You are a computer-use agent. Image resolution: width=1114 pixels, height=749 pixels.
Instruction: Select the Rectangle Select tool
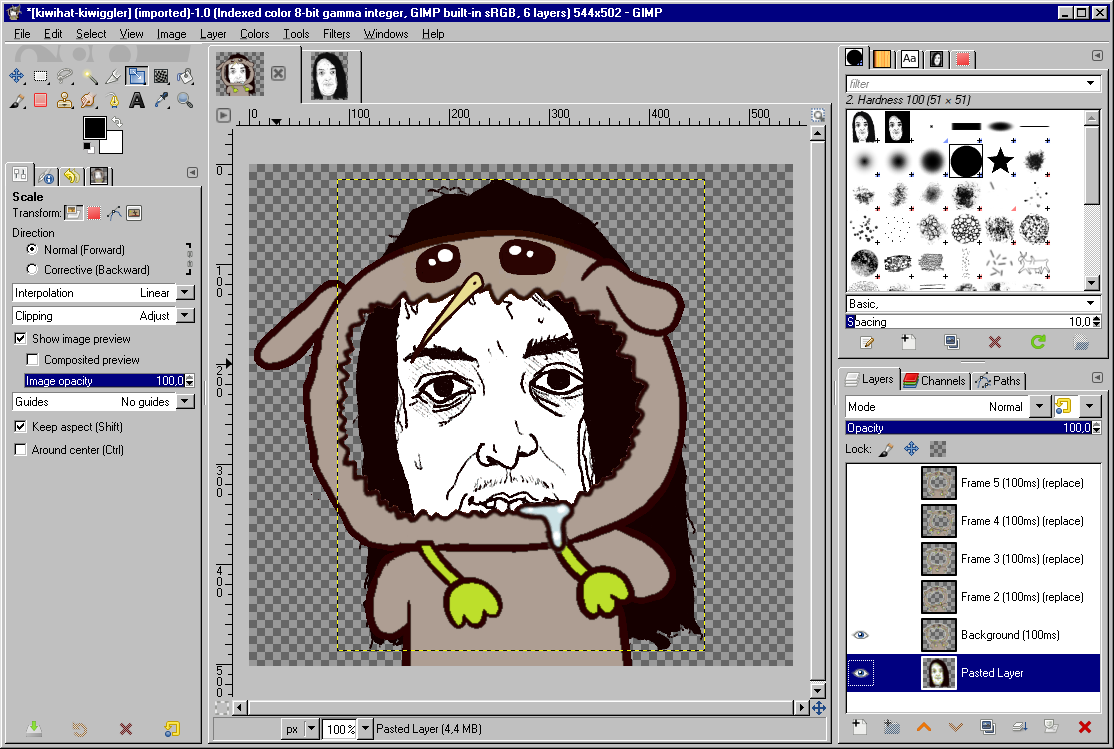click(x=40, y=76)
